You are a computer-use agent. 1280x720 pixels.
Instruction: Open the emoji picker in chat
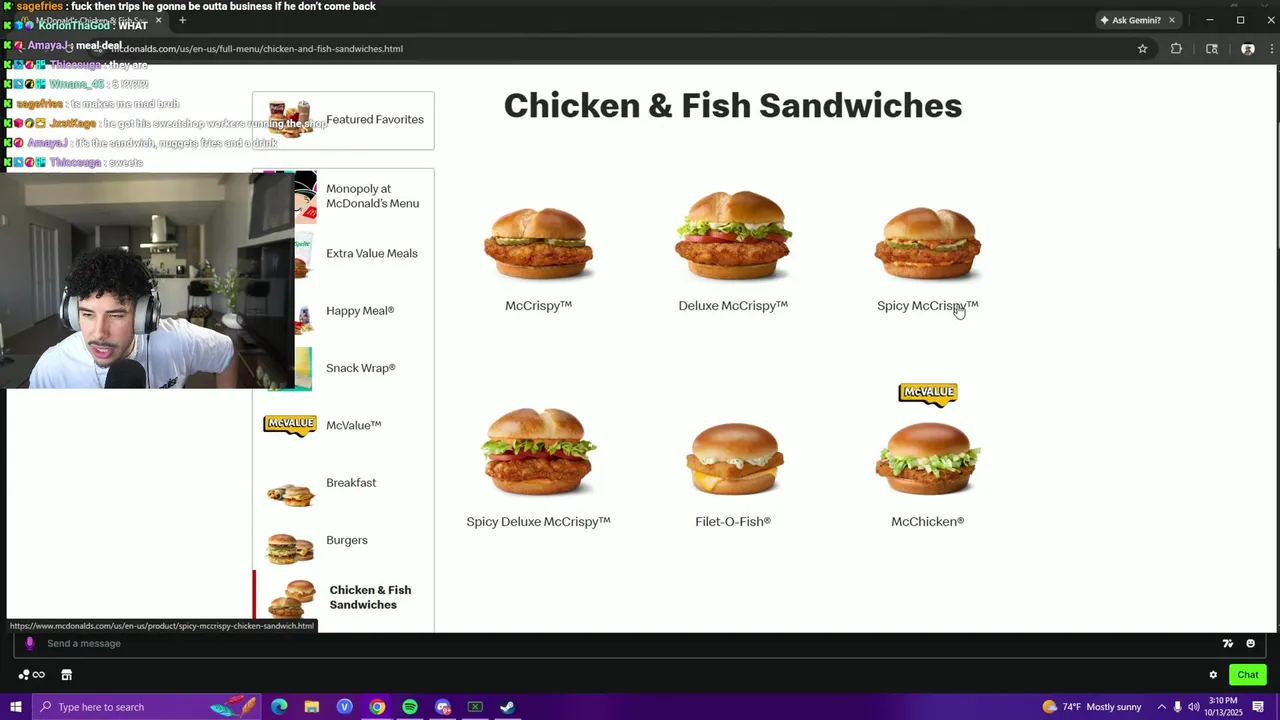coord(1250,644)
